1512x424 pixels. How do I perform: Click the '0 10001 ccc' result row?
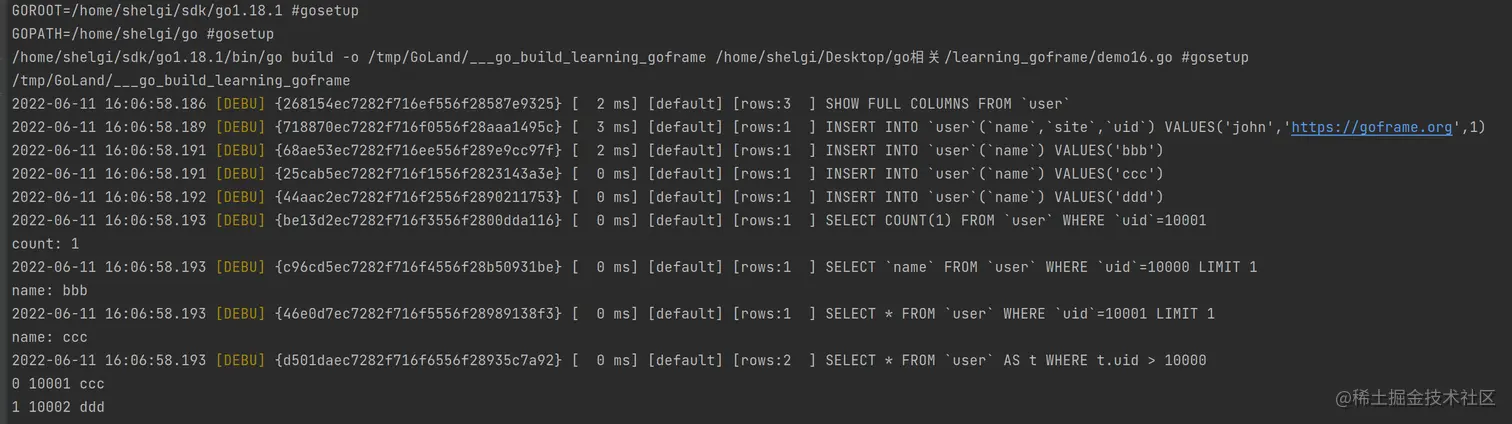[58, 384]
